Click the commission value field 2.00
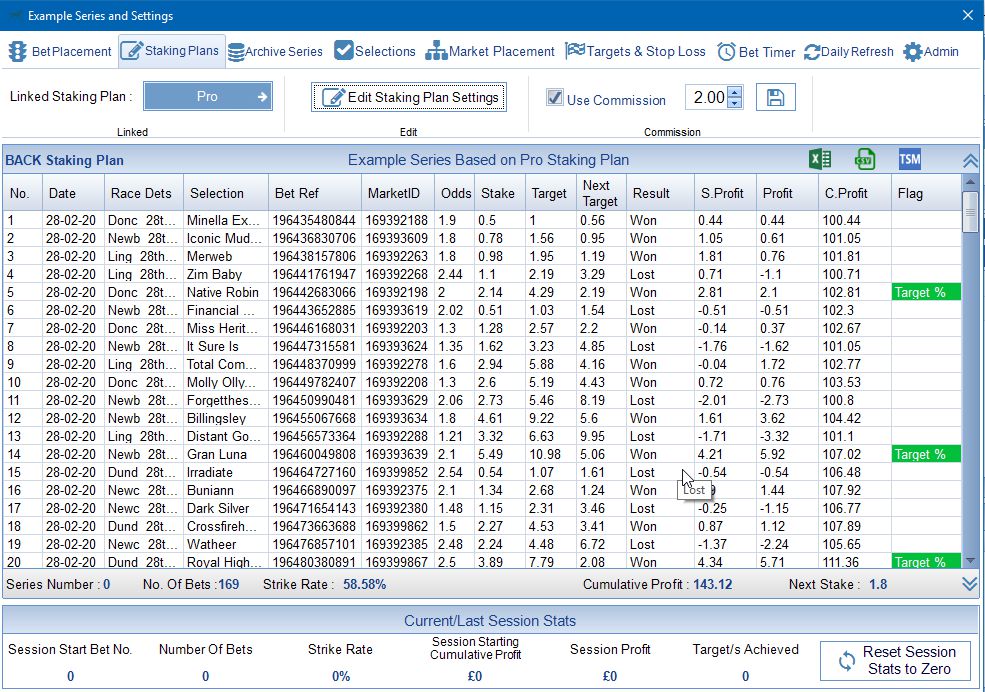 click(x=707, y=97)
